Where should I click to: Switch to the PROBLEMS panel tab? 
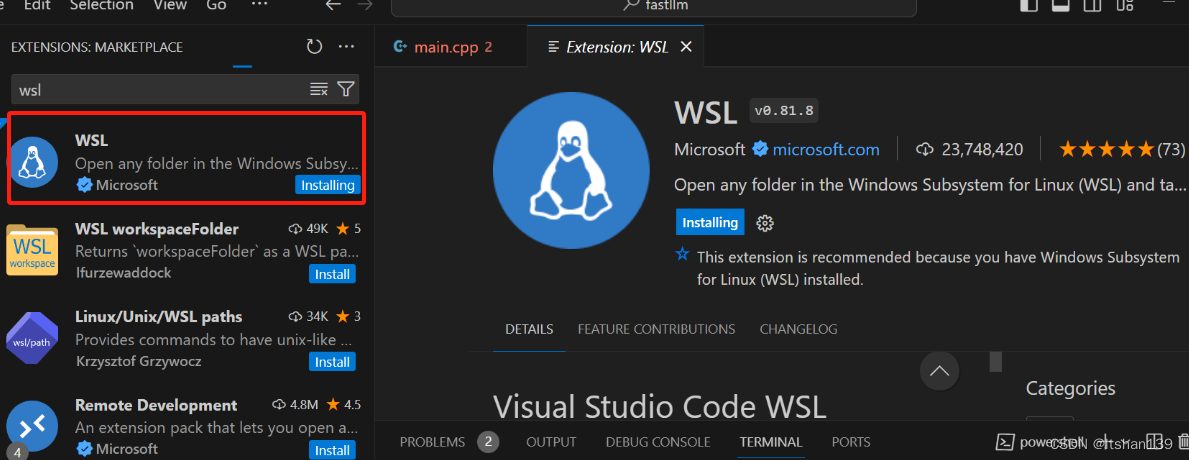click(432, 442)
